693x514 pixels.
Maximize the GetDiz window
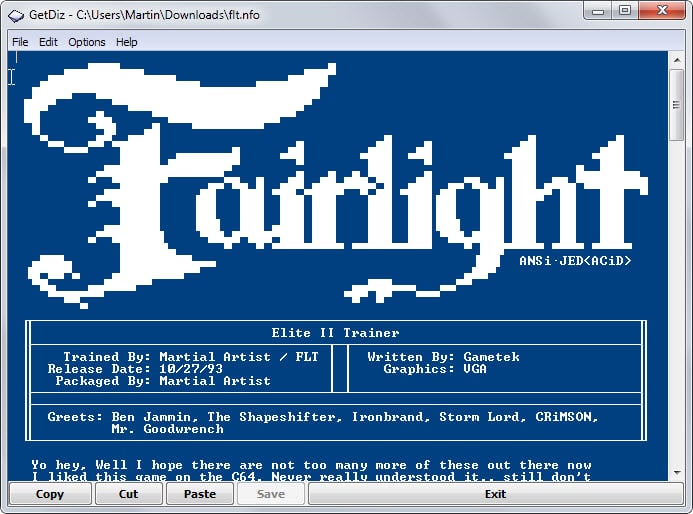(624, 11)
